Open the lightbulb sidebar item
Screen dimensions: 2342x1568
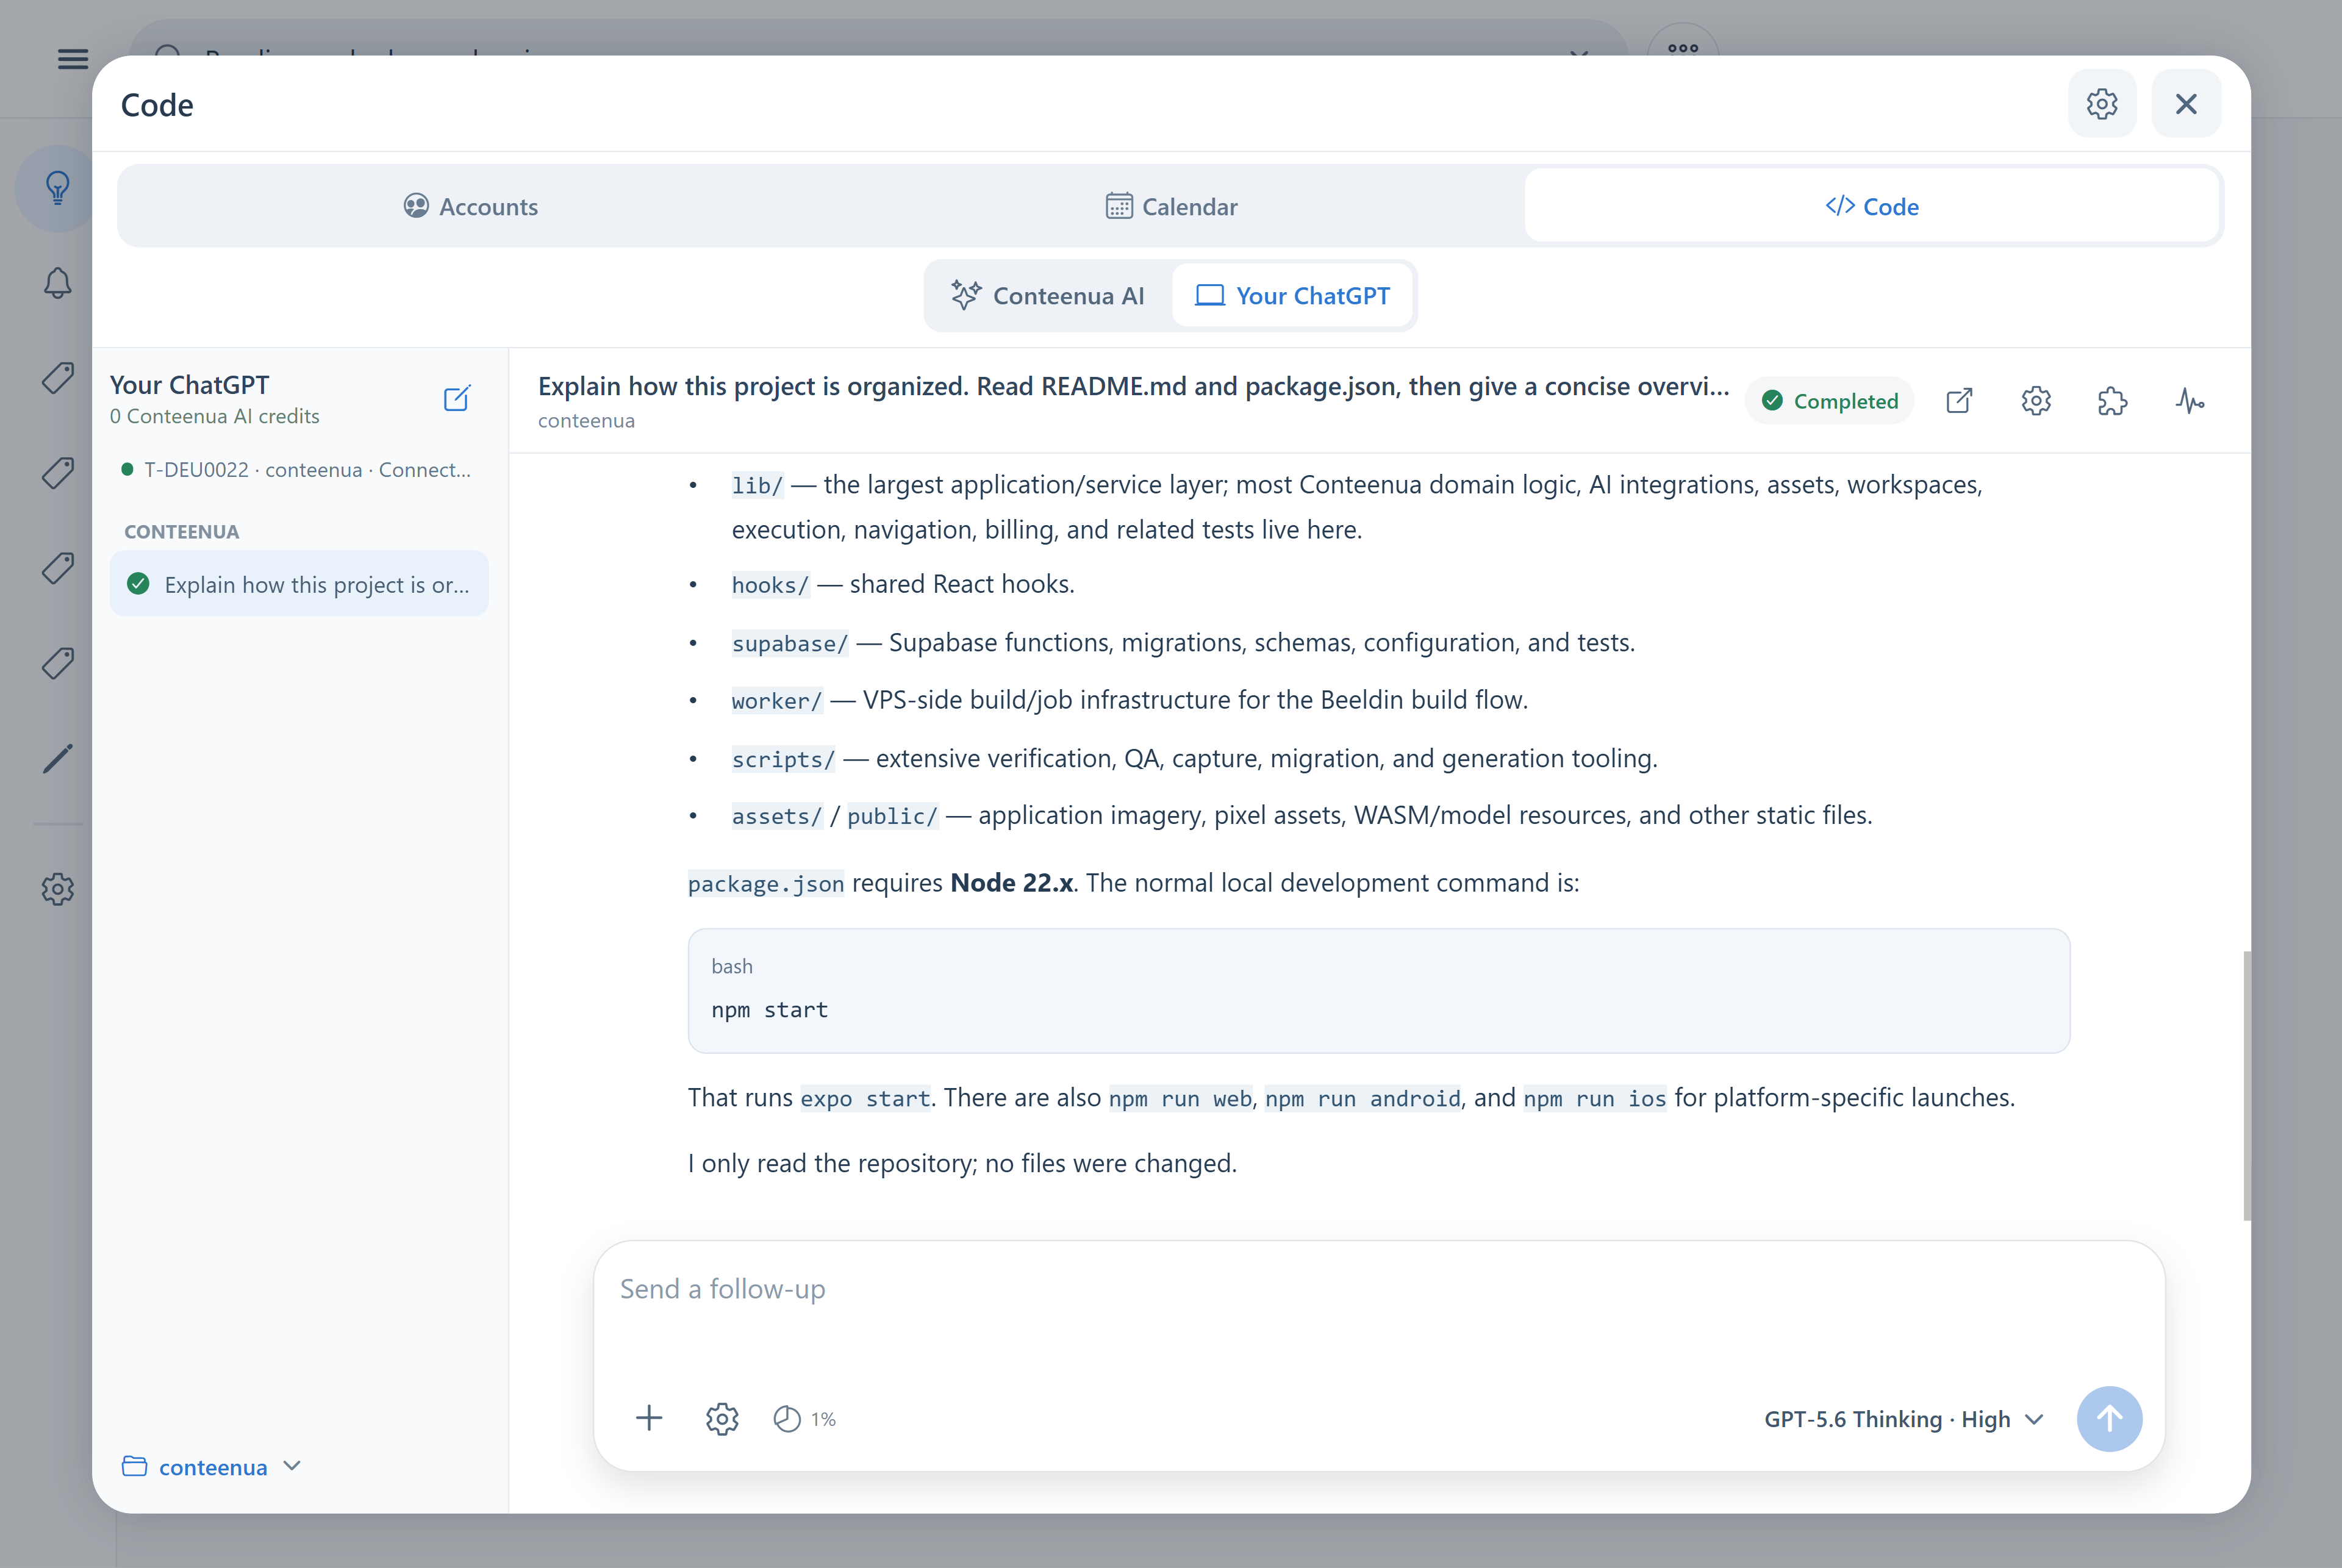point(57,188)
